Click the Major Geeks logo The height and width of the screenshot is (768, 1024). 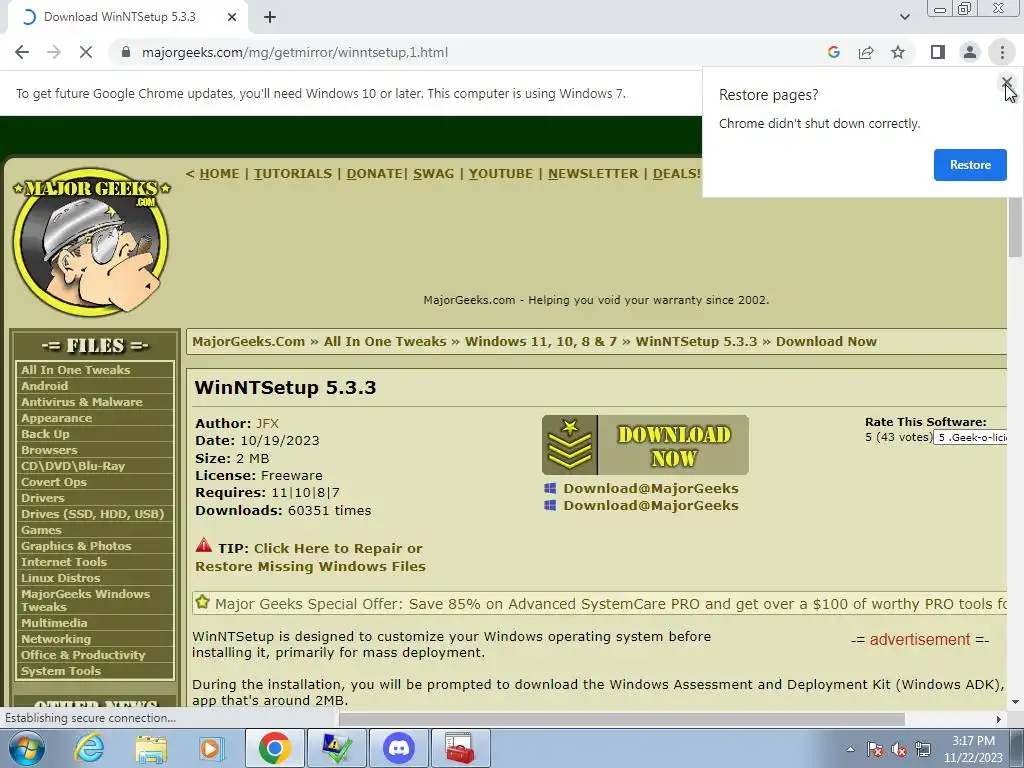tap(91, 242)
